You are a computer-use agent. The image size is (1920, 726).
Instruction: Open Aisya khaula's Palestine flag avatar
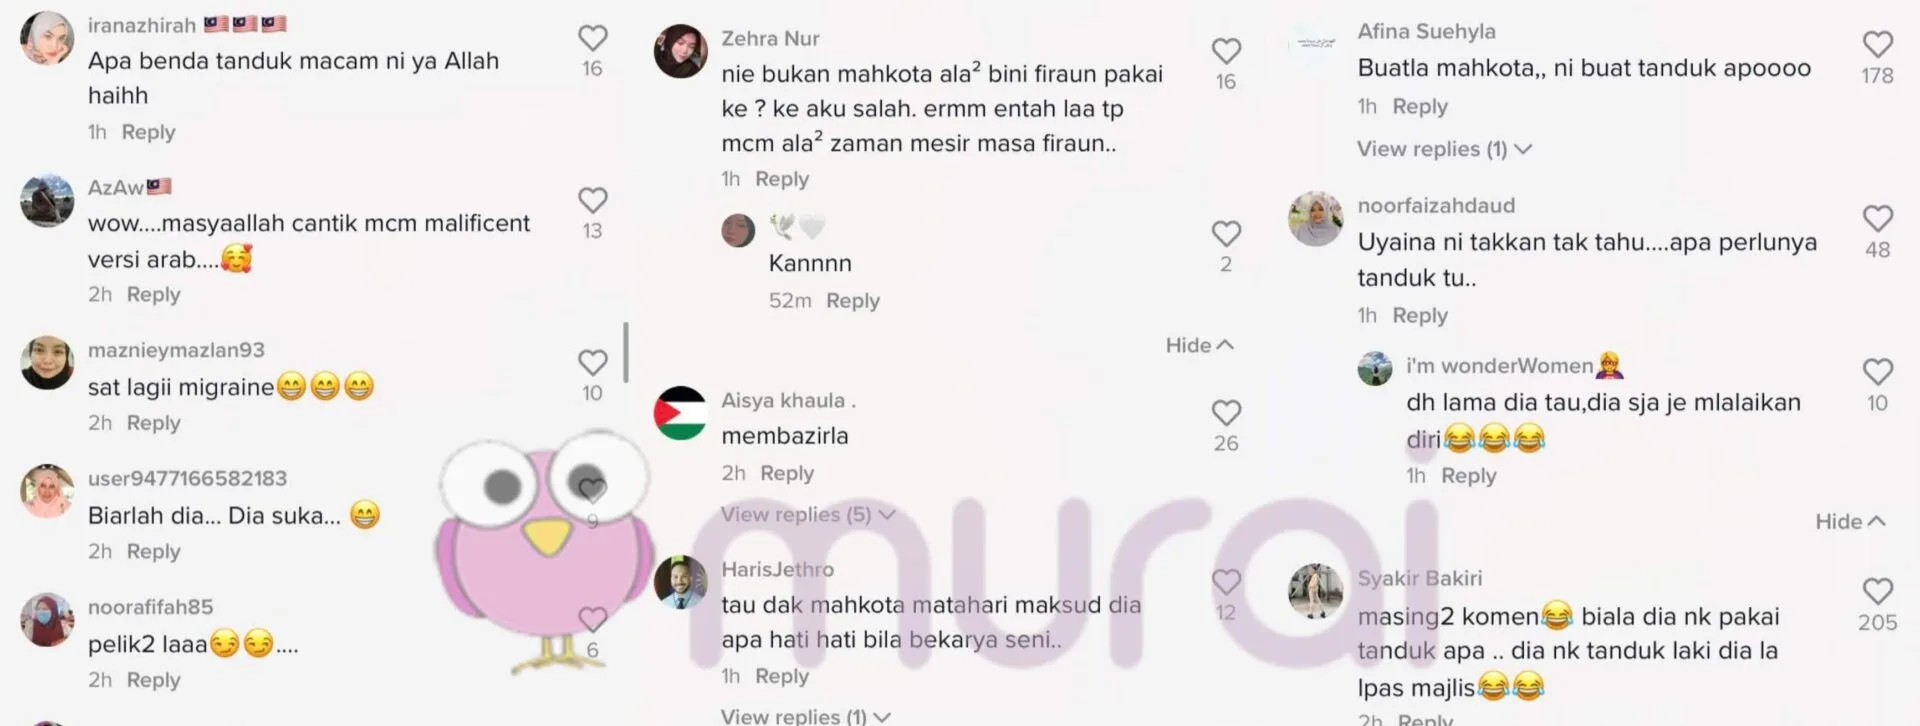pos(680,413)
